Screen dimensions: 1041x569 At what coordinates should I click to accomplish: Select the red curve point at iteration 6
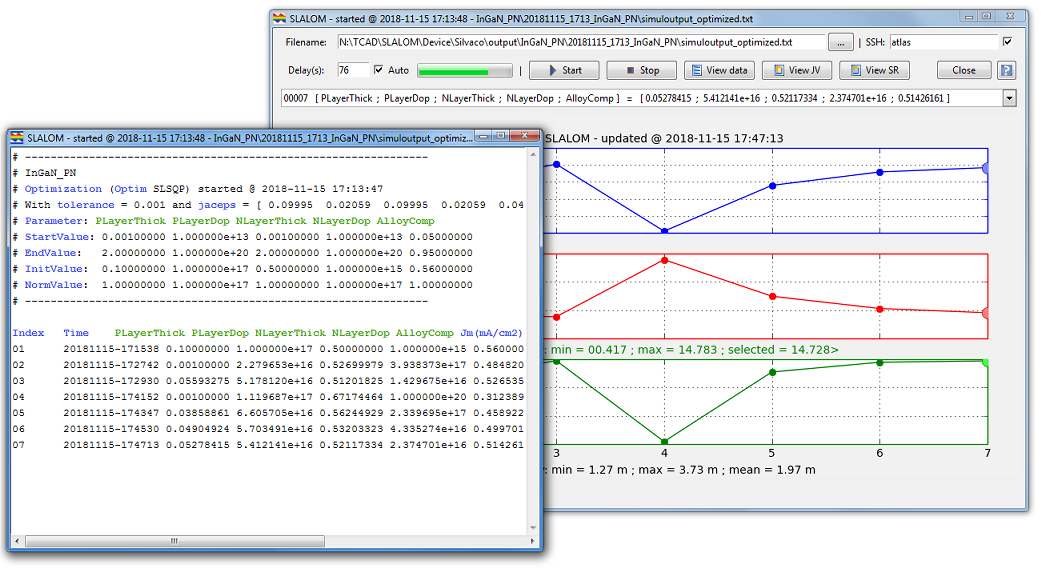pyautogui.click(x=880, y=309)
